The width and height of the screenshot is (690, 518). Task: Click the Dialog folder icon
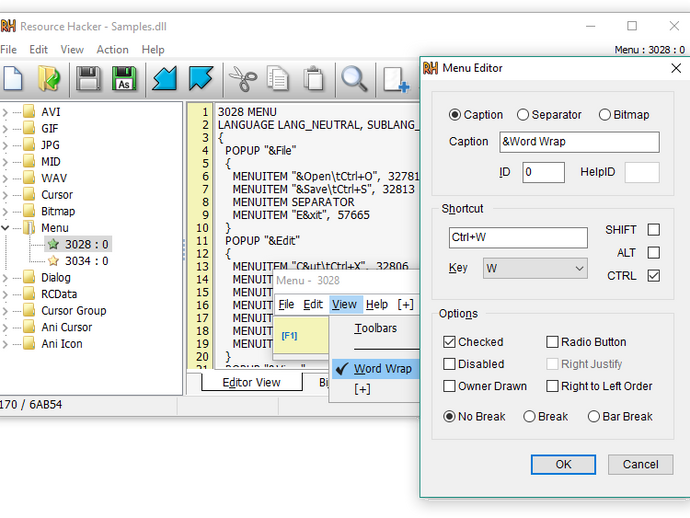click(x=29, y=277)
